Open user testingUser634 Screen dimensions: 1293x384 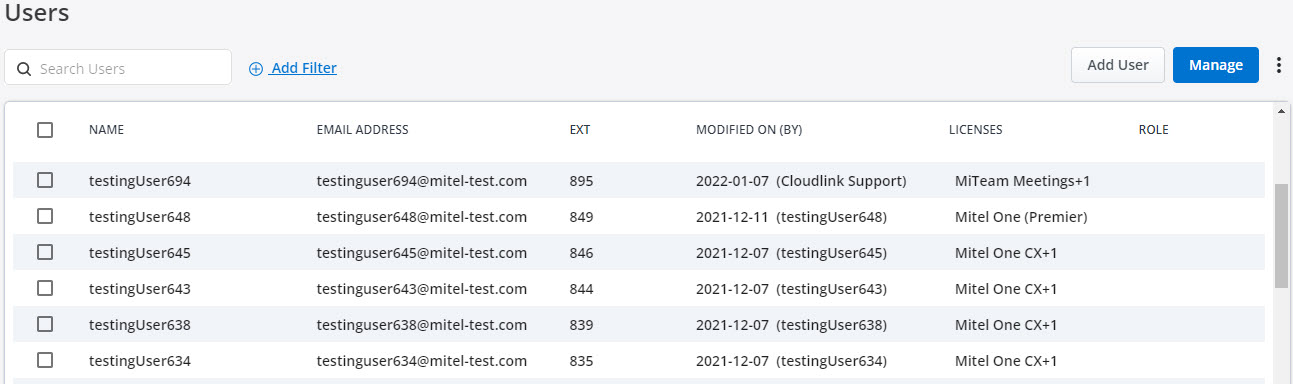(139, 361)
